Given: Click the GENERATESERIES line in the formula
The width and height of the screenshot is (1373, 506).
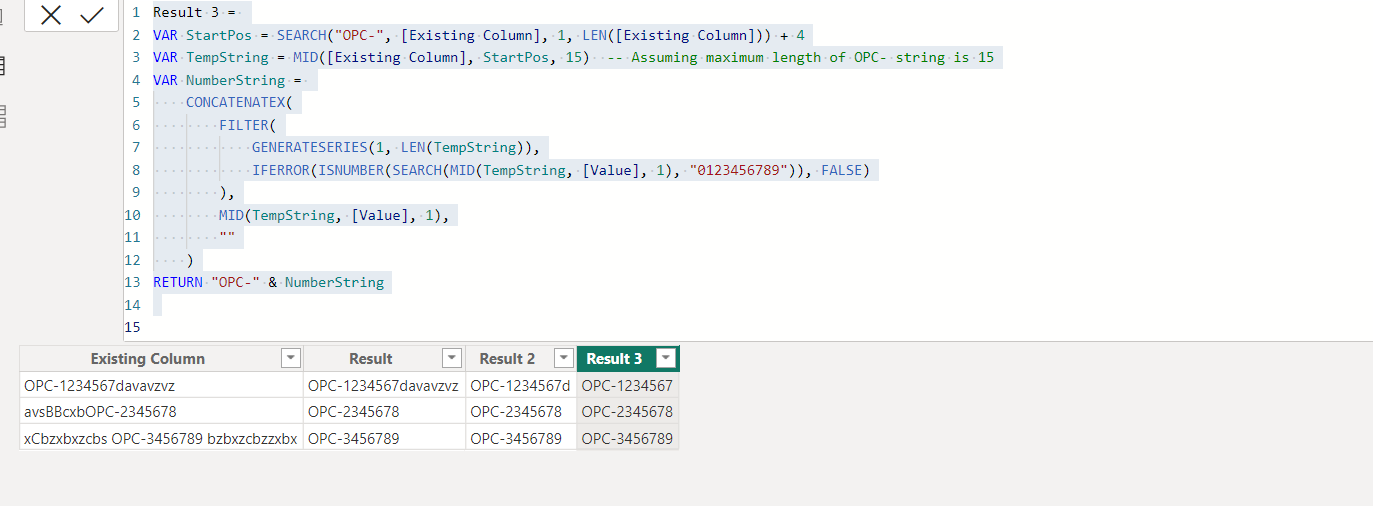Looking at the screenshot, I should point(395,147).
